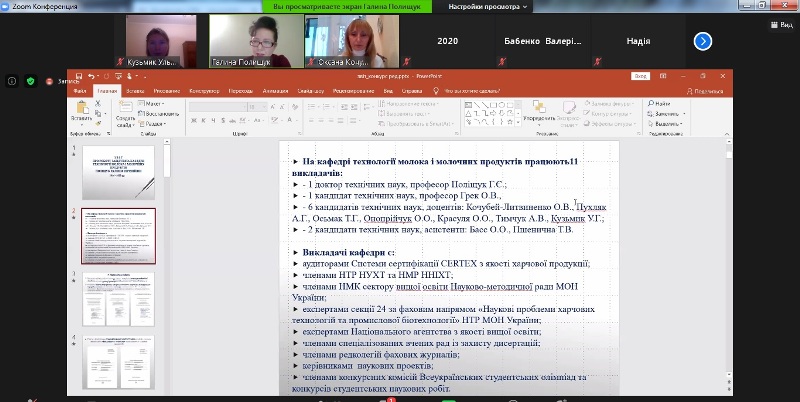Toggle text shadow (S) formatting
800x402 pixels.
click(x=223, y=120)
